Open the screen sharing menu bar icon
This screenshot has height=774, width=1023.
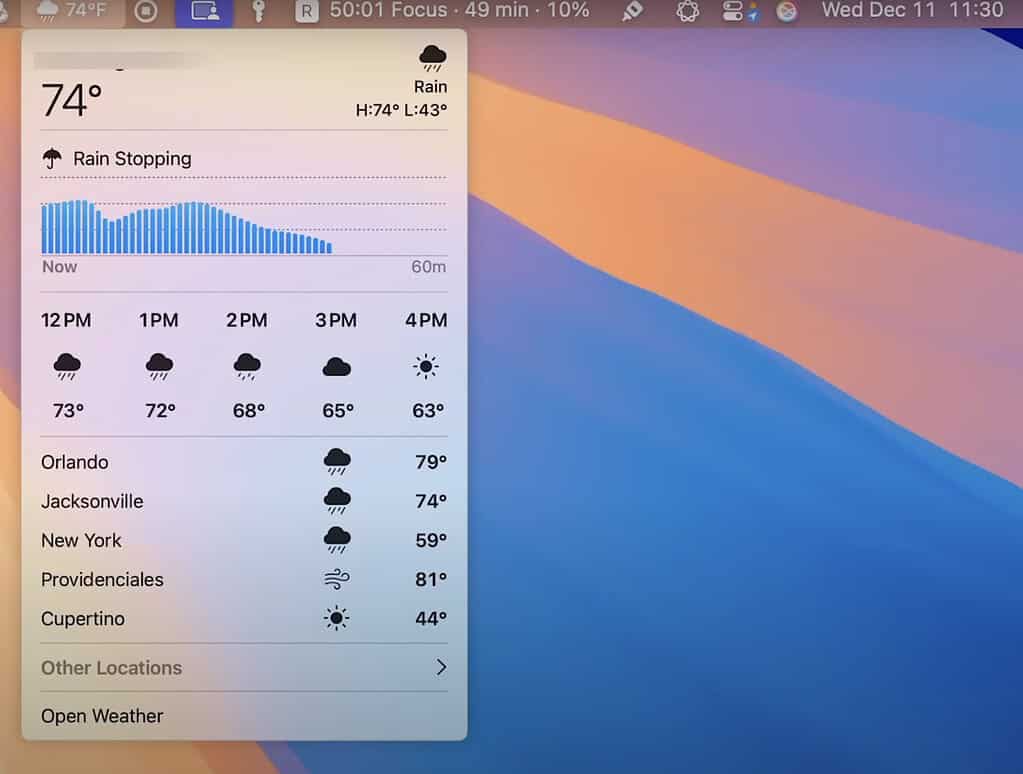(204, 12)
